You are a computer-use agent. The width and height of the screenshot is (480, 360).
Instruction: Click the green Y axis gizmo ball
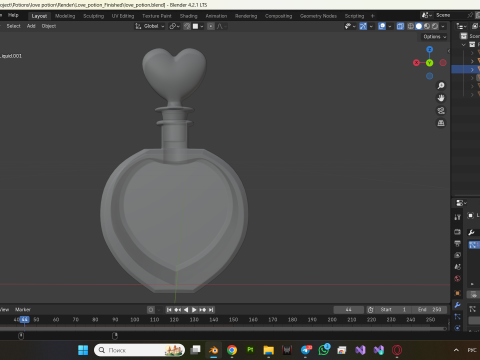point(429,63)
